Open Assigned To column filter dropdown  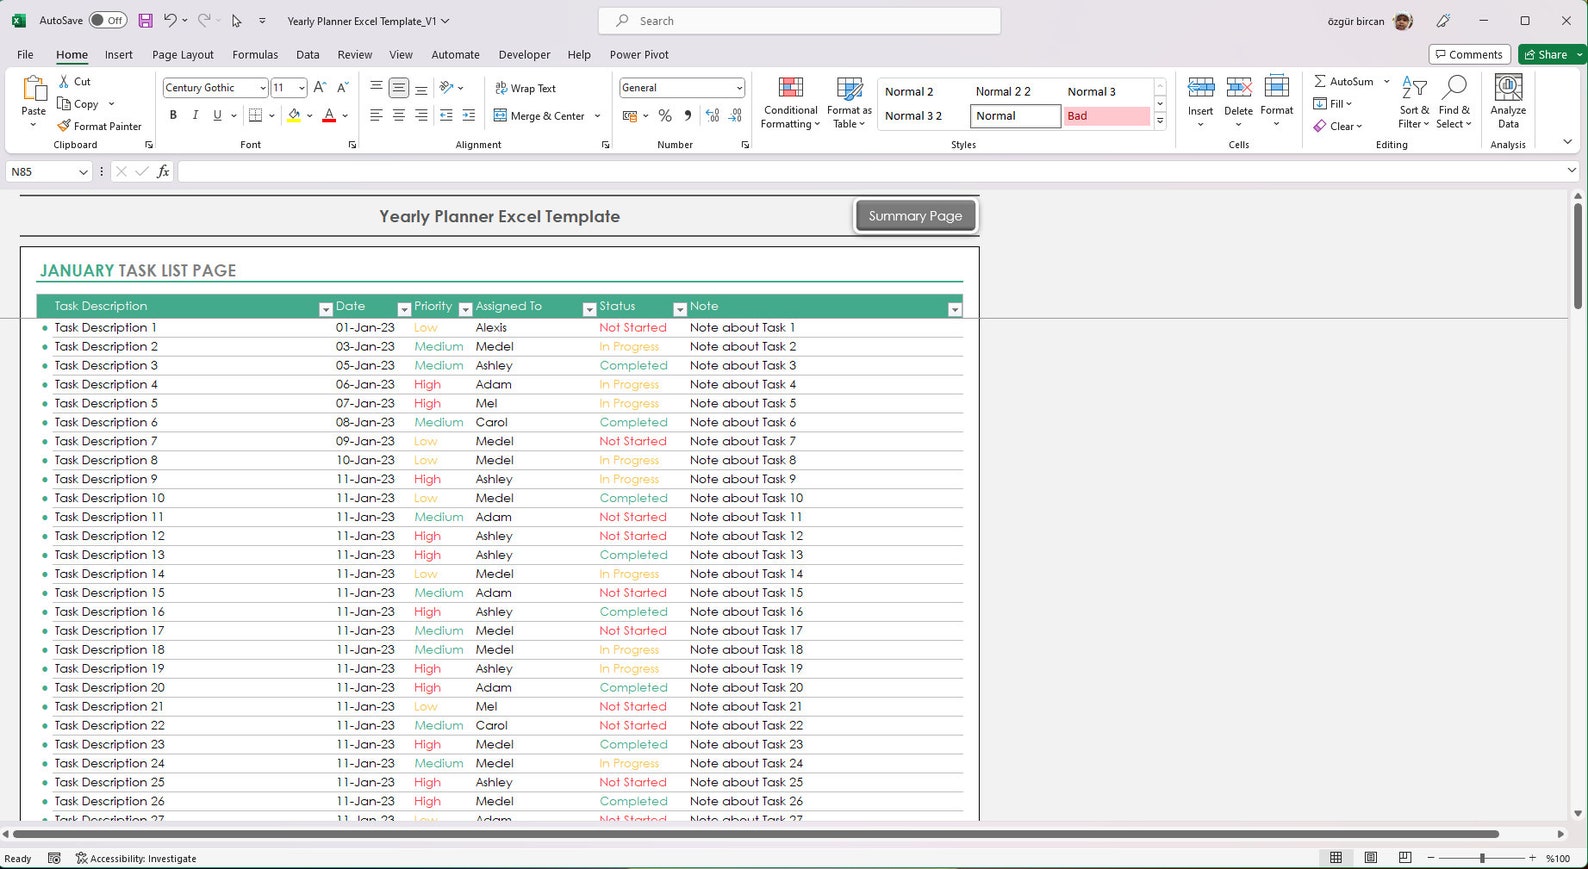point(589,309)
